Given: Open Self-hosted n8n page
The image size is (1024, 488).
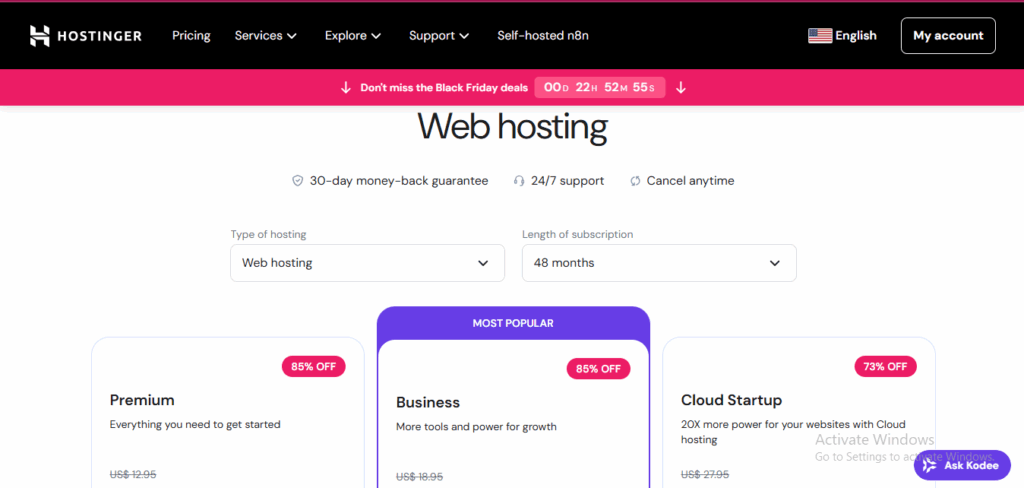Looking at the screenshot, I should click(543, 36).
